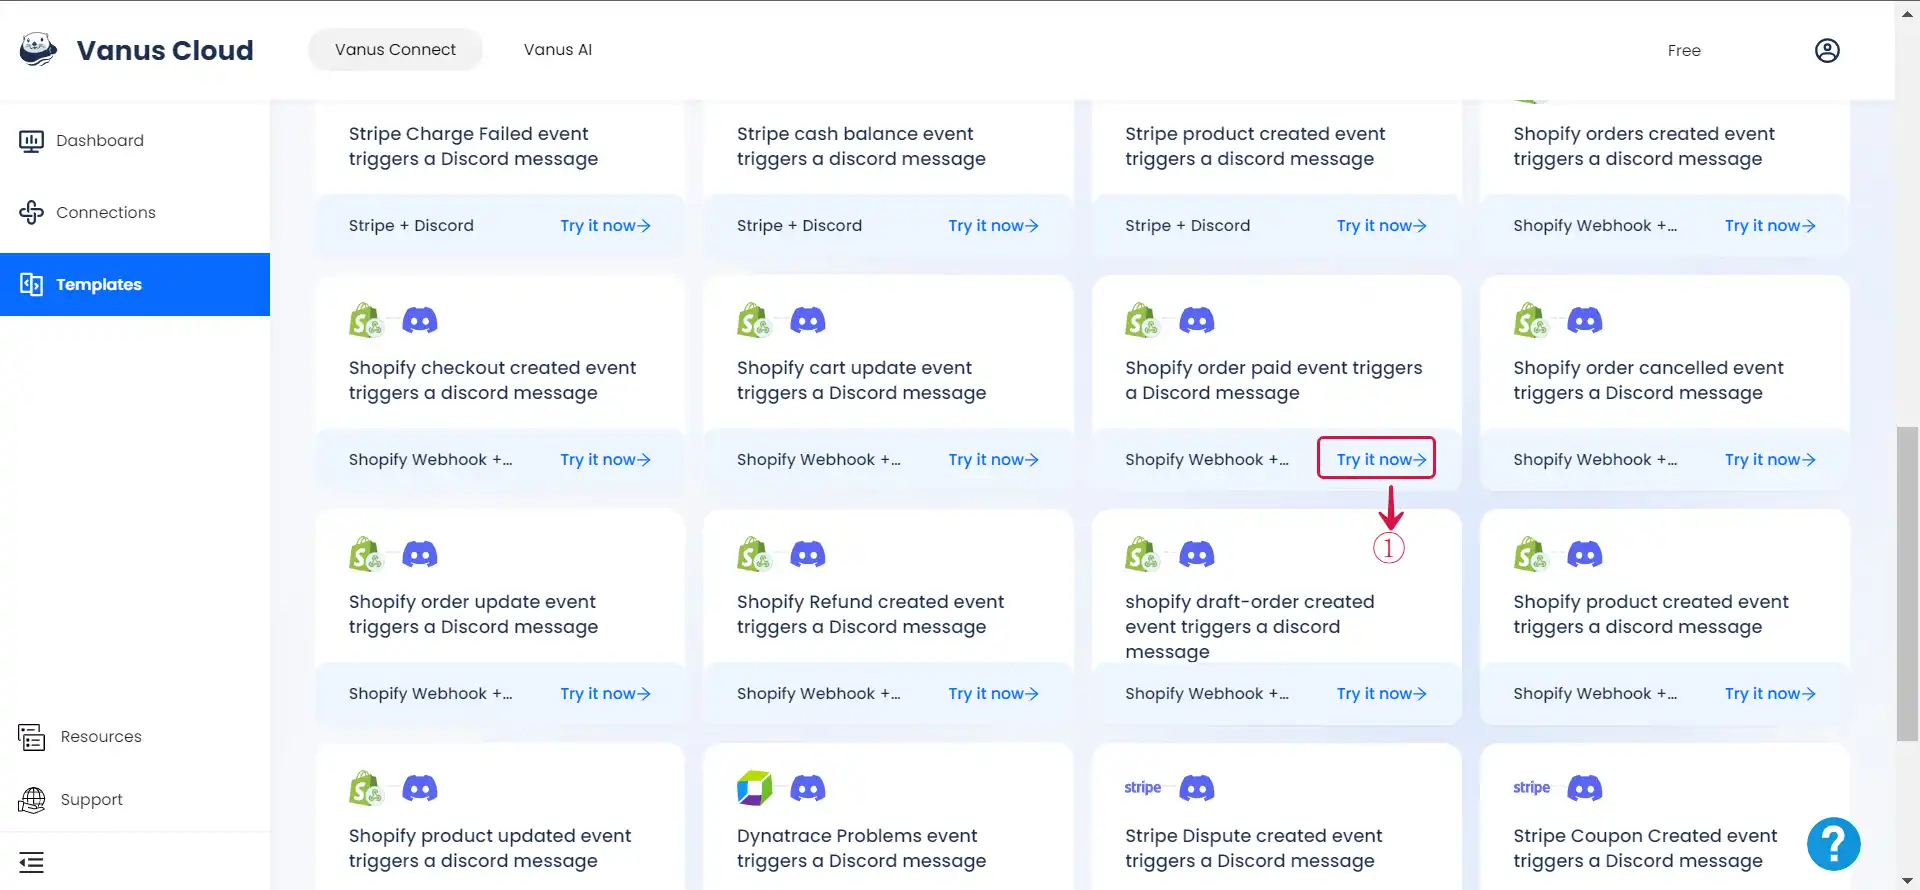Click Discord icon on product created card
1920x890 pixels.
click(x=1584, y=554)
